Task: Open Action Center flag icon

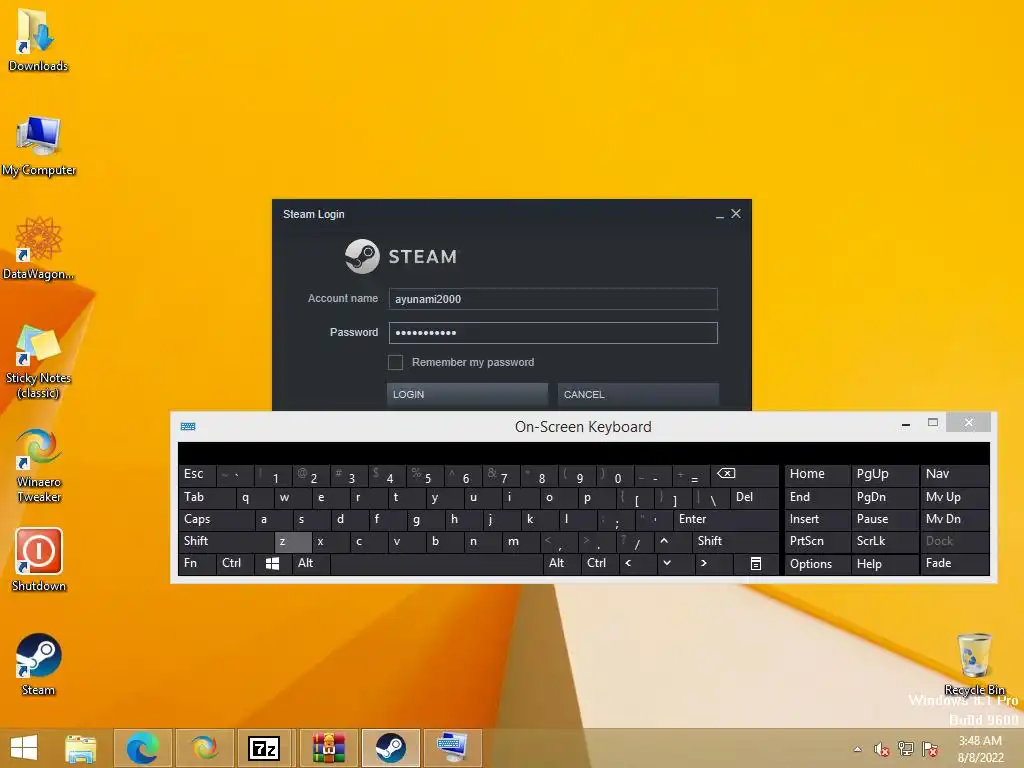Action: pyautogui.click(x=930, y=749)
